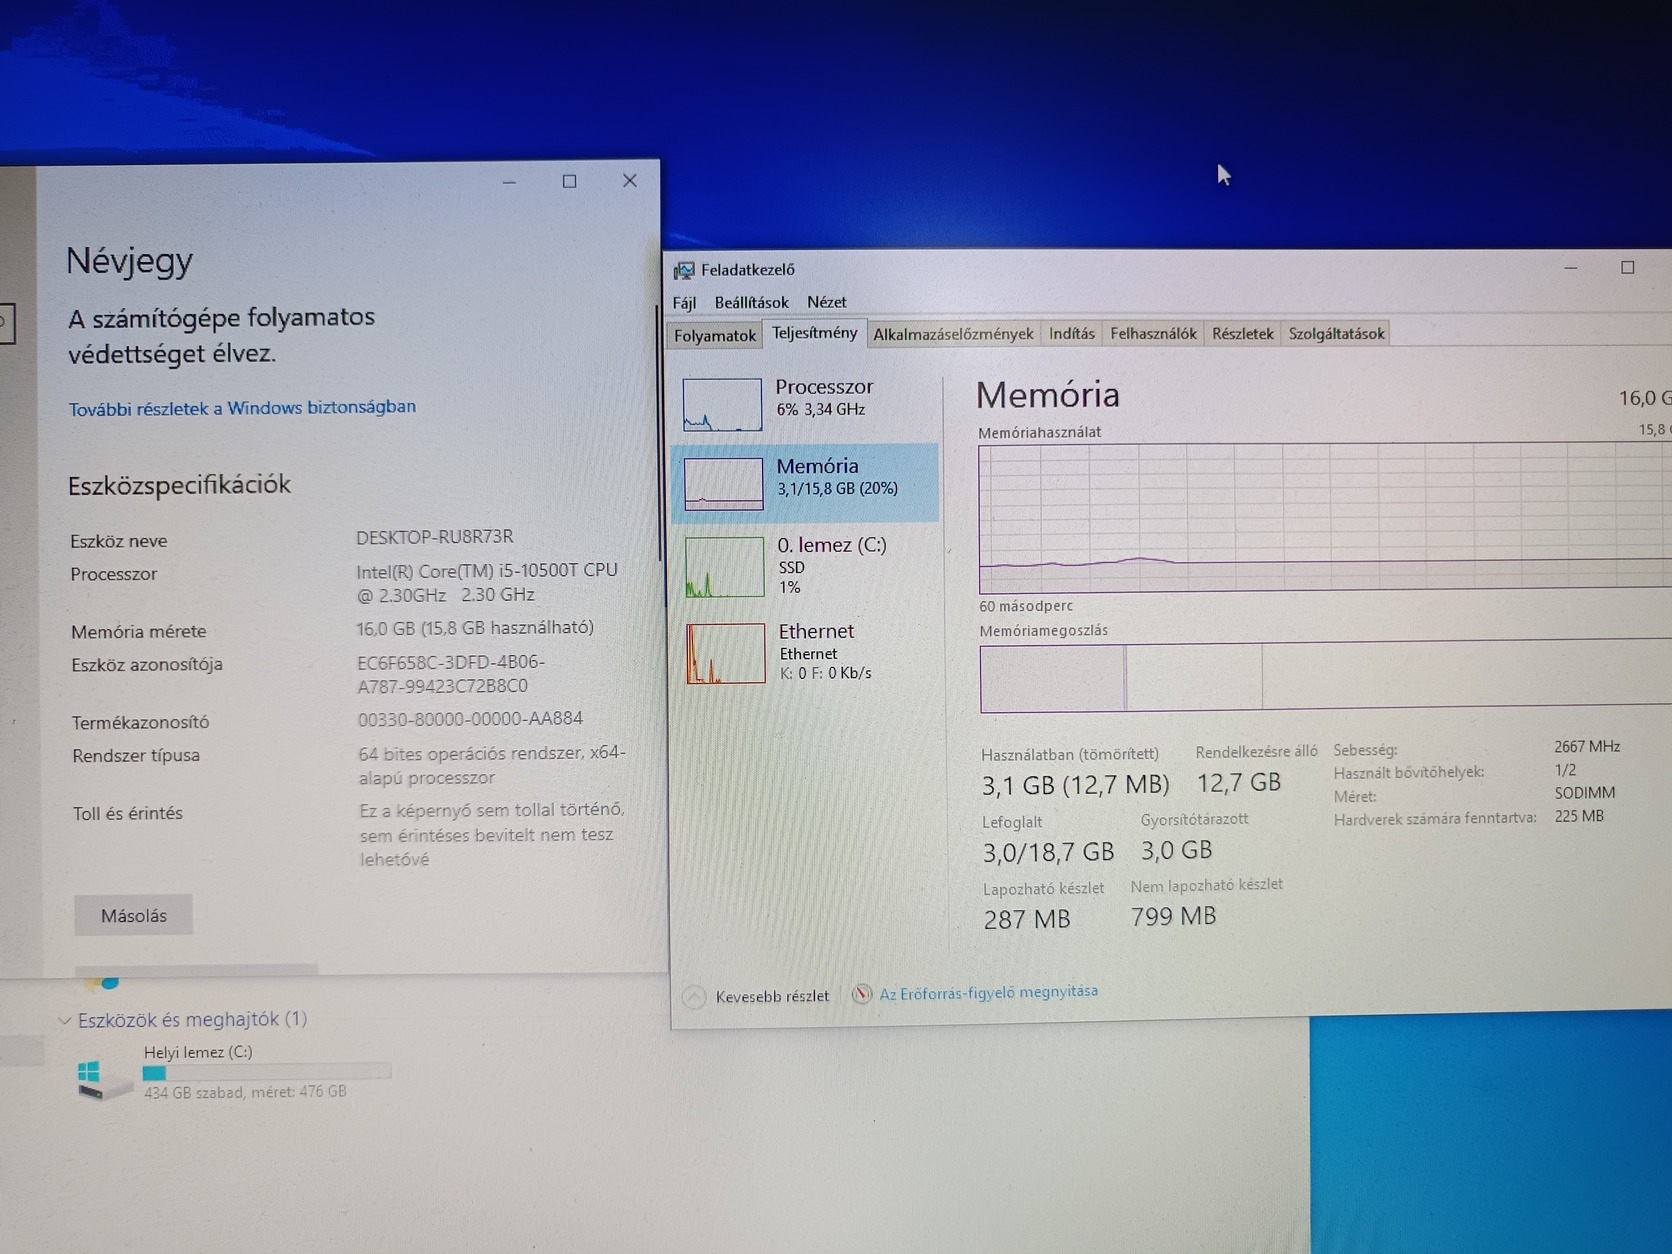Click the 1/2 used slots value

[x=1565, y=770]
